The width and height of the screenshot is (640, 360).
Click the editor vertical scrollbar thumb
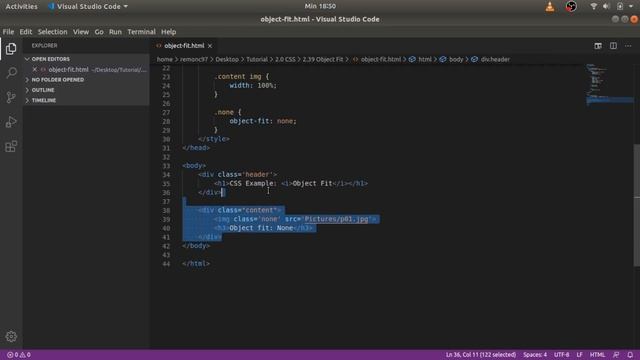pos(636,205)
